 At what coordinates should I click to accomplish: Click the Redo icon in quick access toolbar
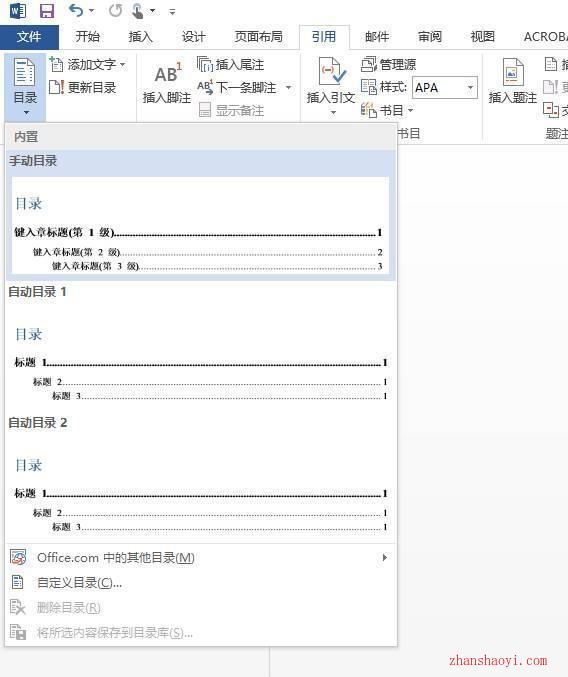115,11
